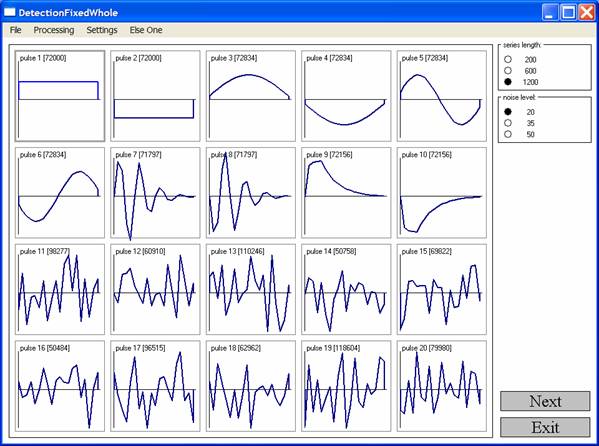The height and width of the screenshot is (446, 599).
Task: Choose the pulse 9 exponential decay plot
Action: (x=346, y=193)
